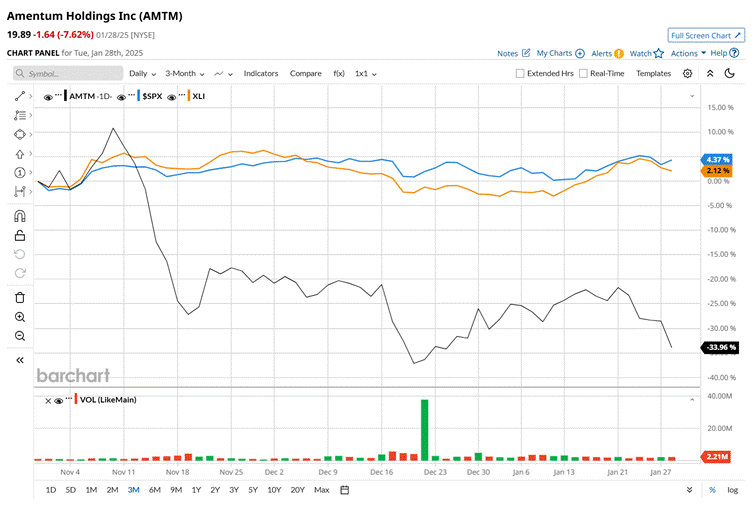Add to My Charts plus icon

click(580, 53)
